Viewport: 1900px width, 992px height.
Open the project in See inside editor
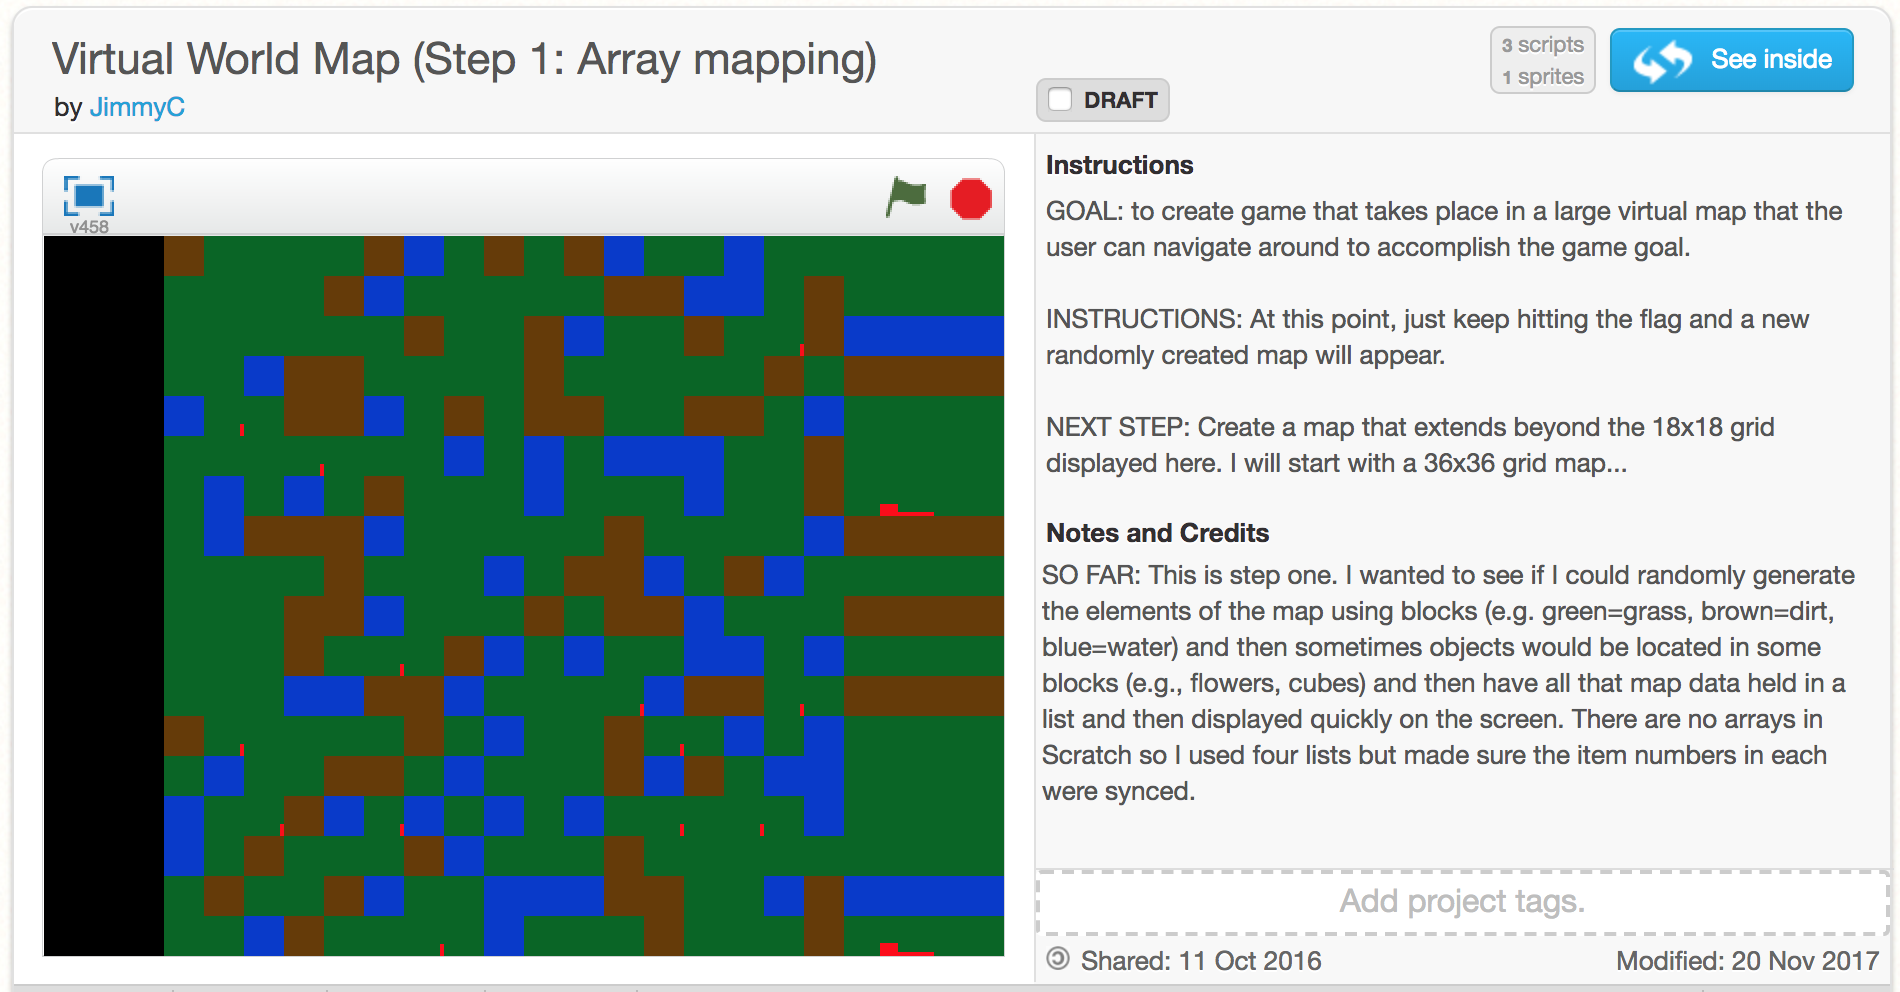pos(1732,59)
